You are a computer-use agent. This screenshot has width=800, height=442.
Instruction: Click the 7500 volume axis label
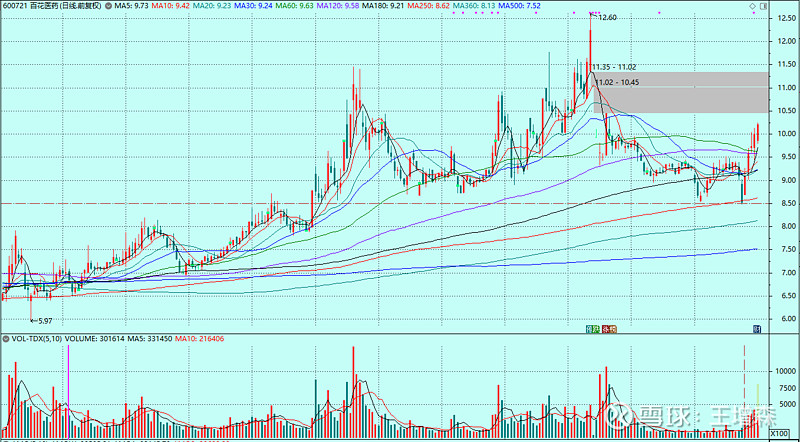[787, 388]
